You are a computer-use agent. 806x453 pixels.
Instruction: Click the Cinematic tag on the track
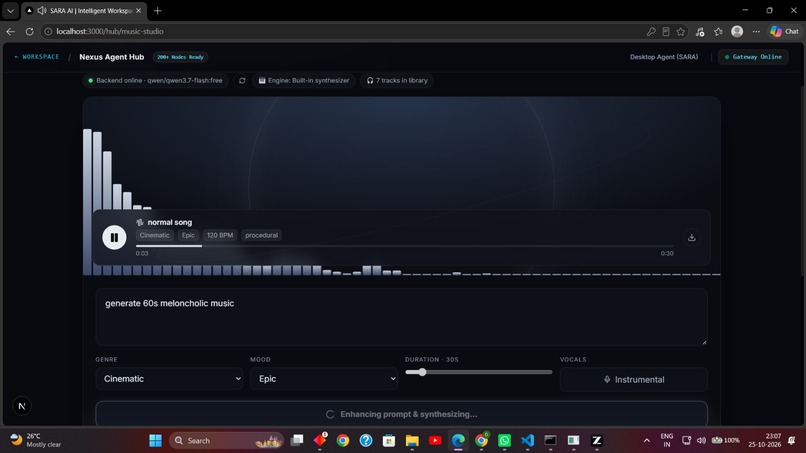[154, 235]
